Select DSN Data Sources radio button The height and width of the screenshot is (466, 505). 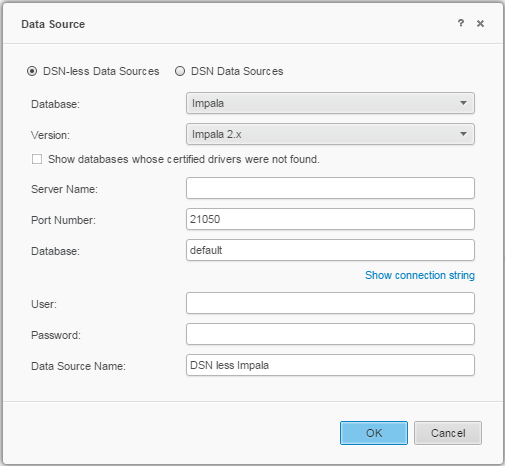tap(180, 71)
